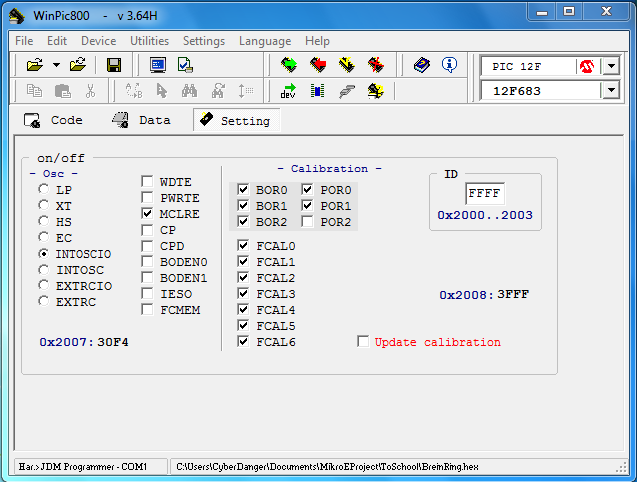Switch to the Data tab
Viewport: 637px width, 482px height.
(x=141, y=120)
